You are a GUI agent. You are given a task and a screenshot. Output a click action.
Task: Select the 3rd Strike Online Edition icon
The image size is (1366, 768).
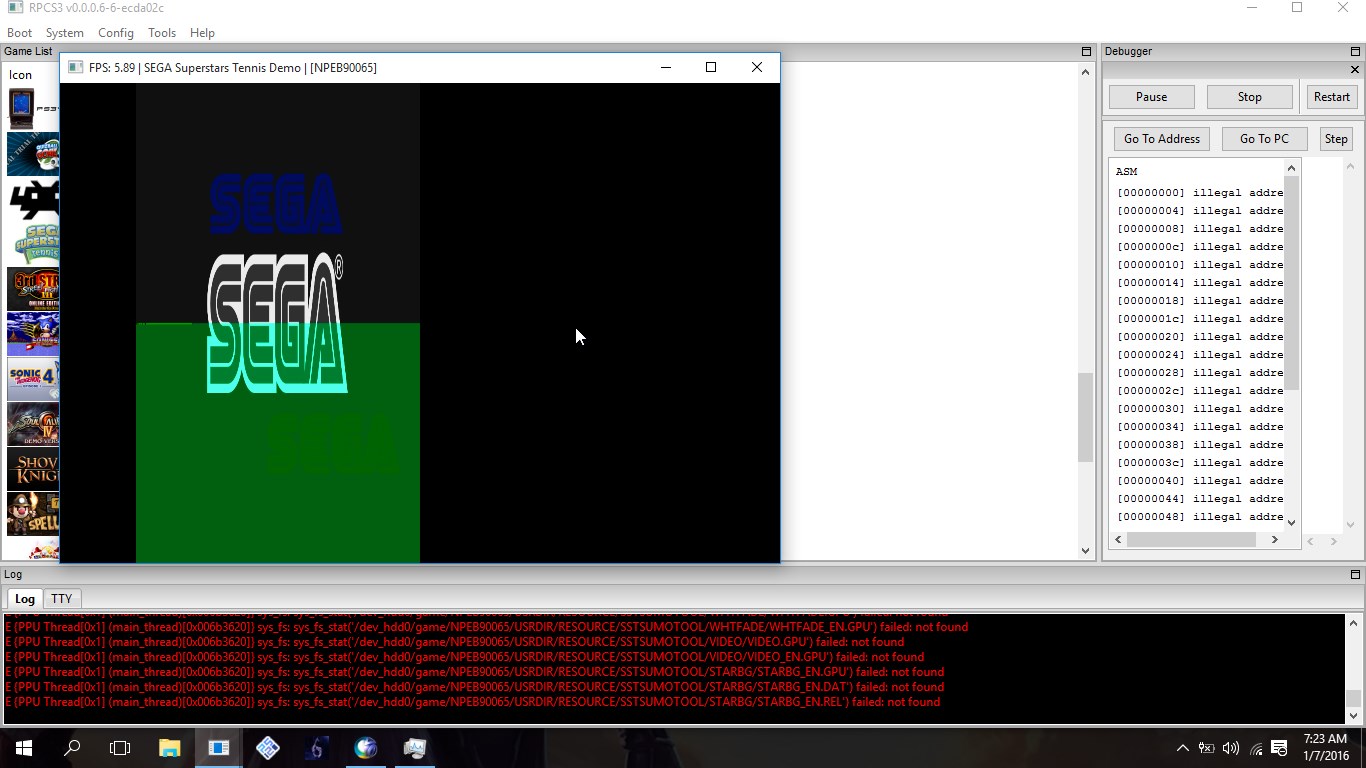tap(33, 289)
